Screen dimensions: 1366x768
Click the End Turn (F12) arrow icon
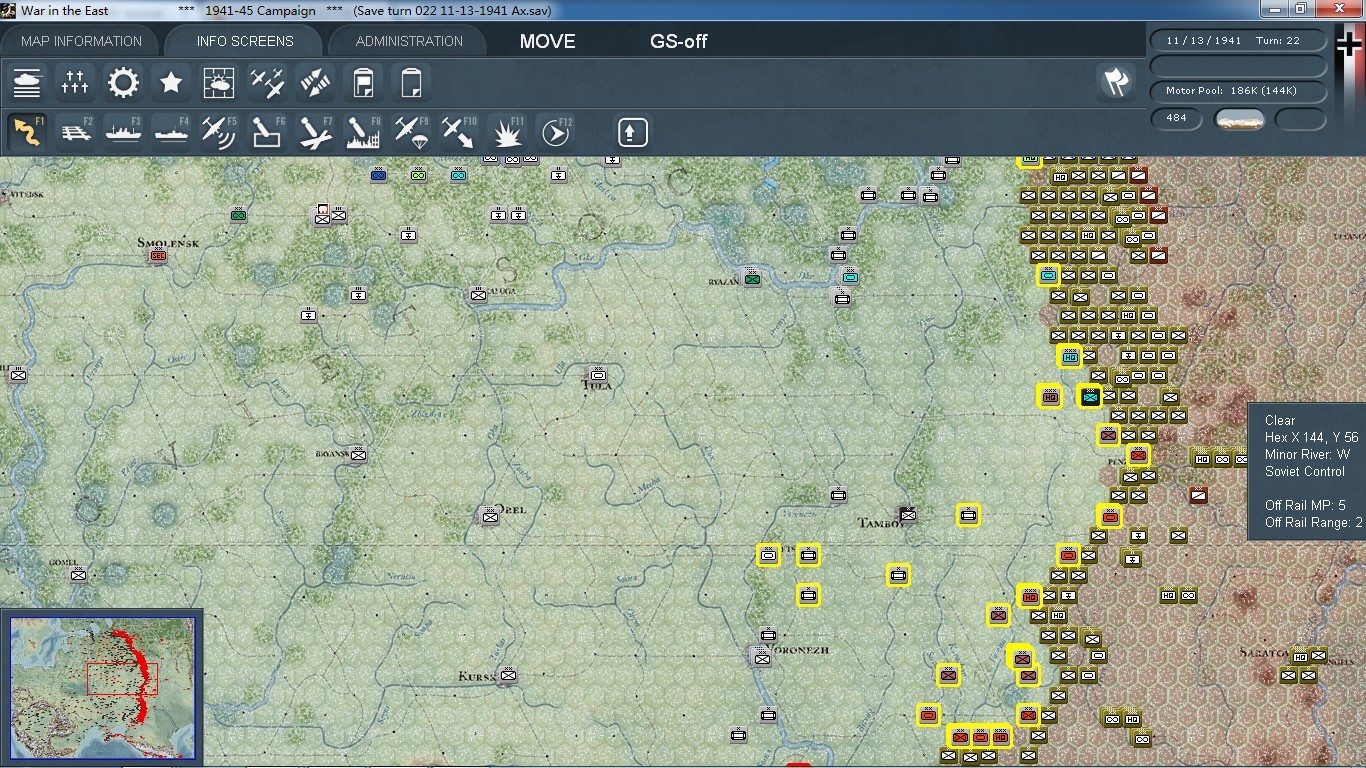[556, 132]
